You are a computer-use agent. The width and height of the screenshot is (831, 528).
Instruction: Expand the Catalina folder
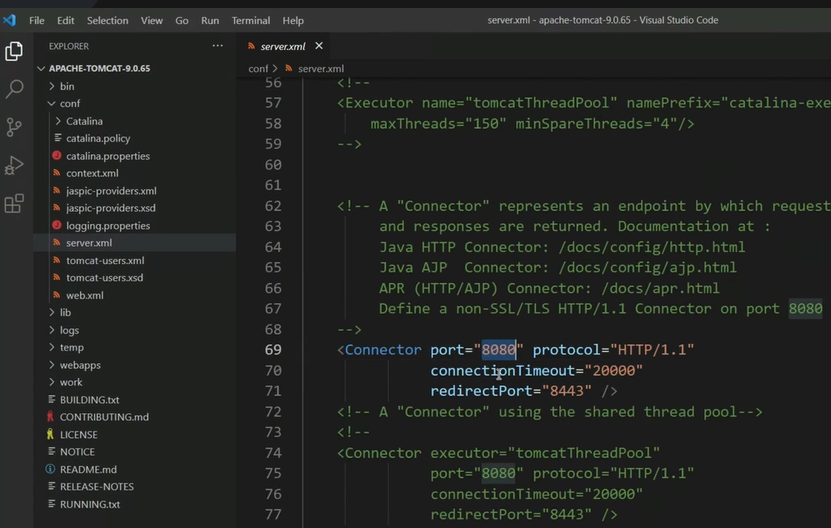[58, 121]
